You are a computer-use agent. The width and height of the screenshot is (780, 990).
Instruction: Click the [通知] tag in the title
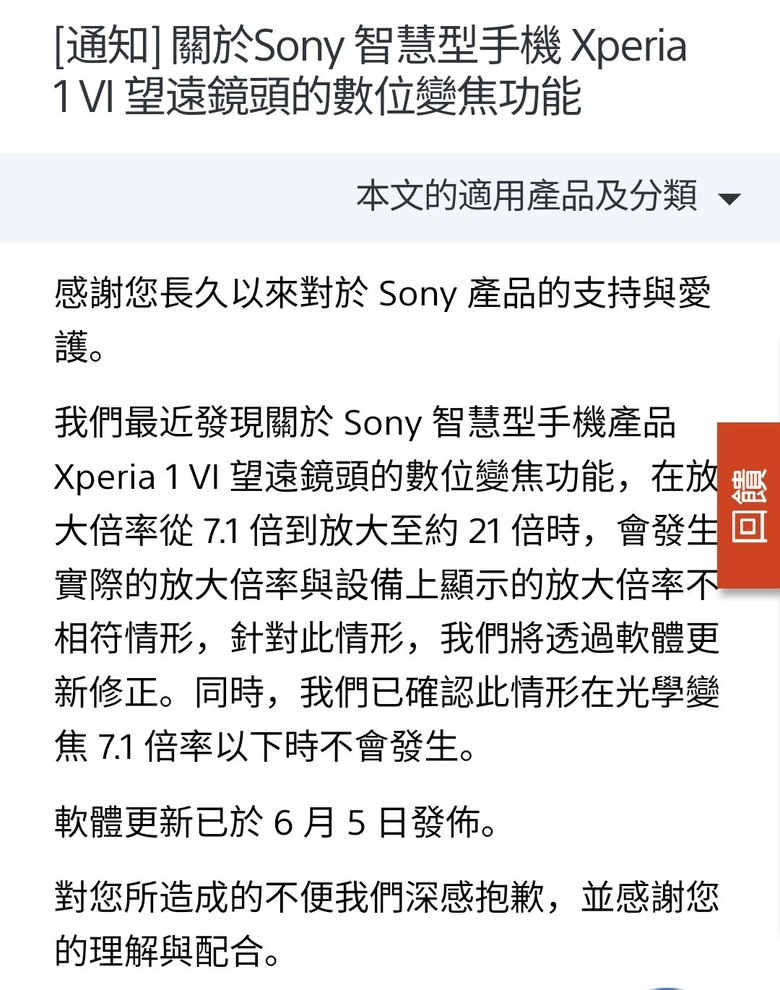(107, 46)
